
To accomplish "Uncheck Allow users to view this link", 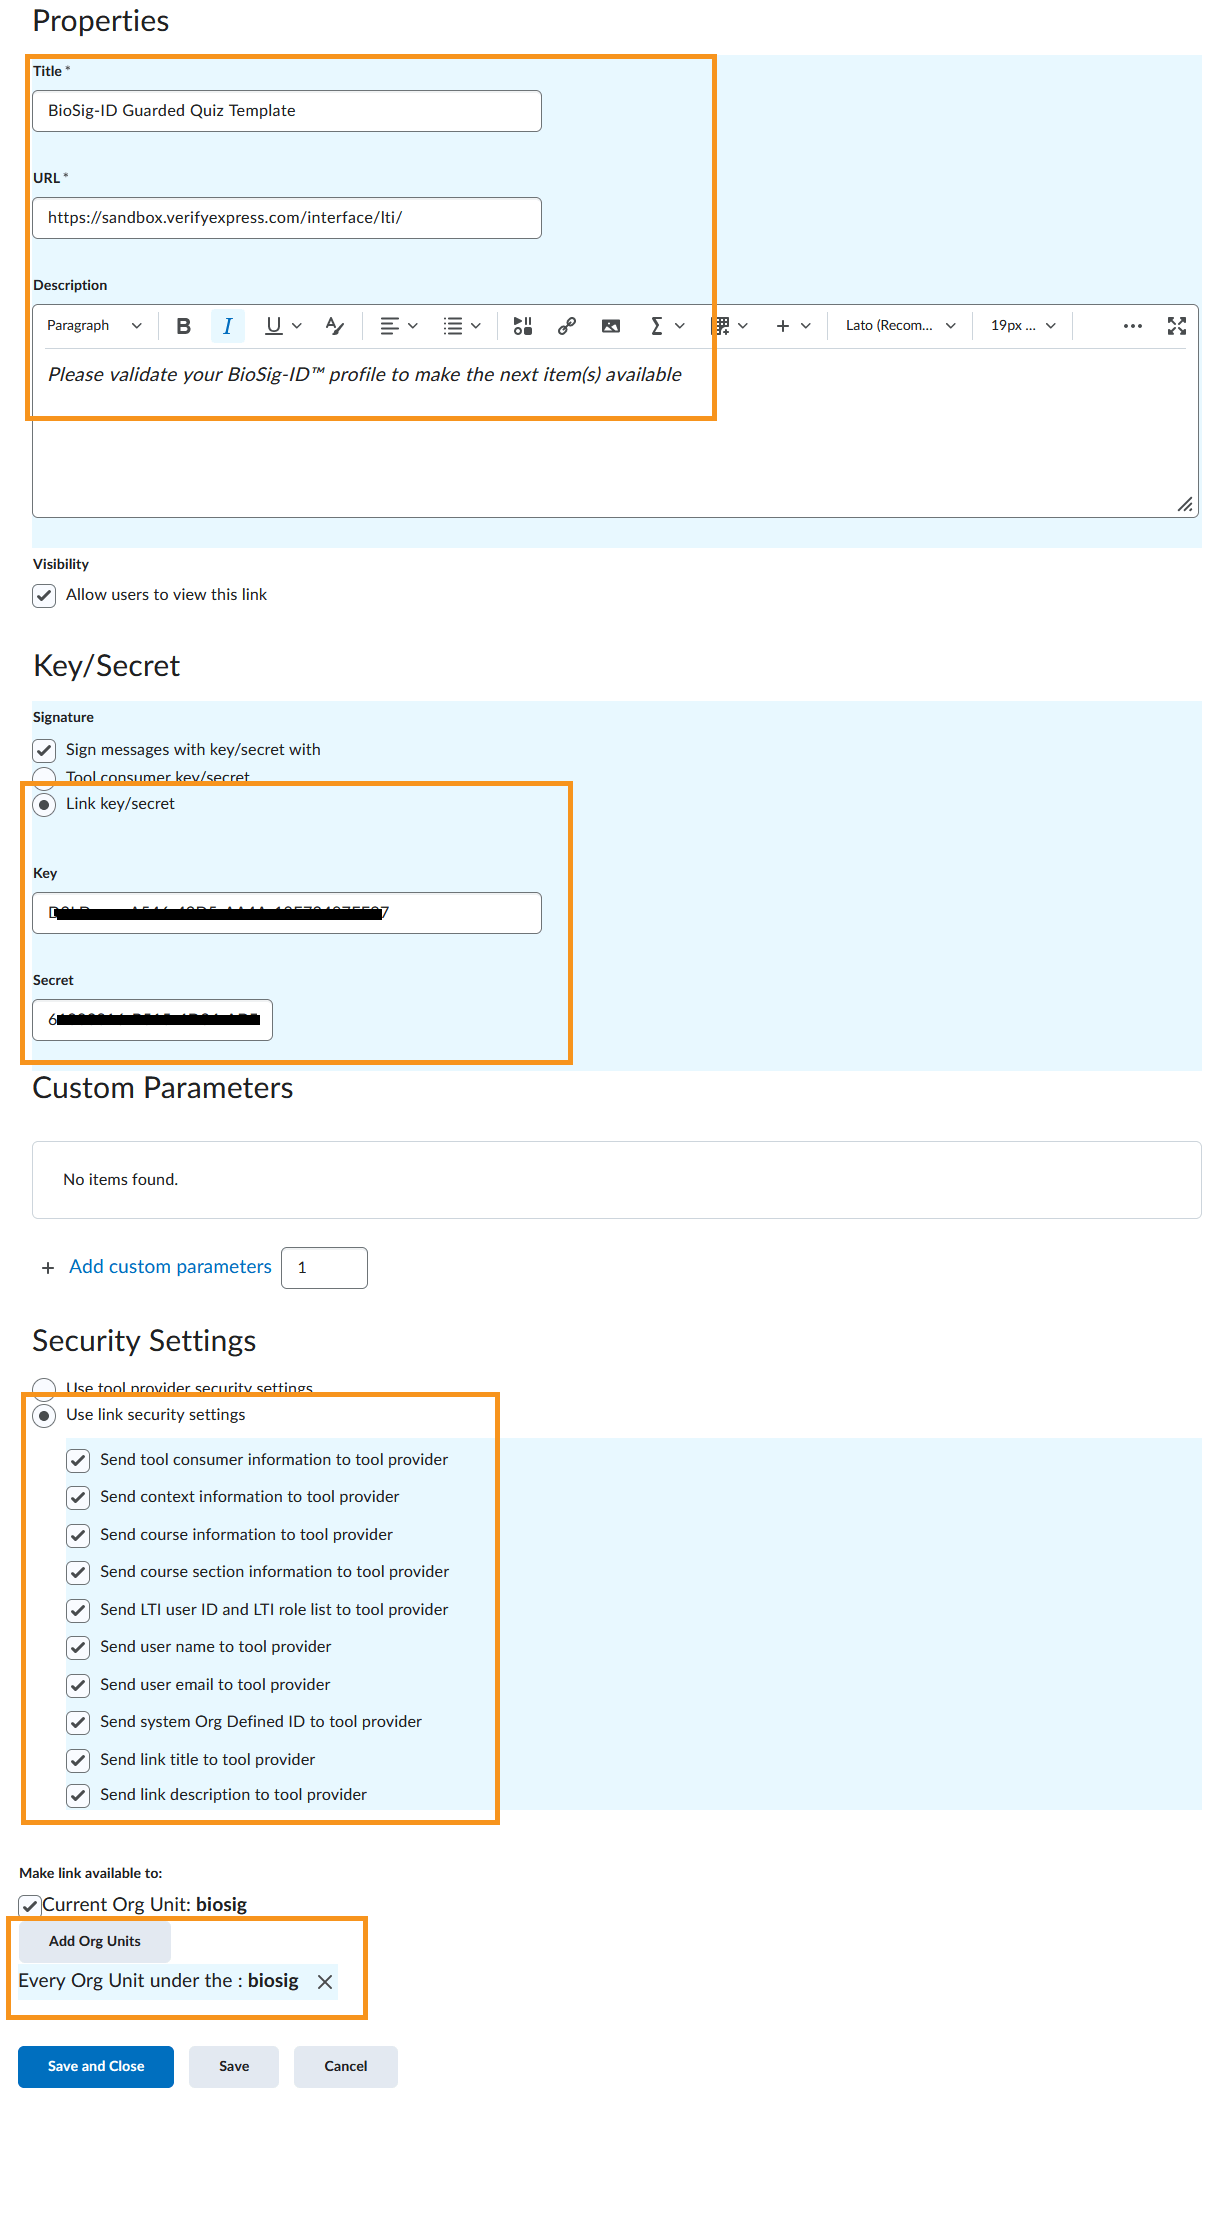I will coord(44,596).
